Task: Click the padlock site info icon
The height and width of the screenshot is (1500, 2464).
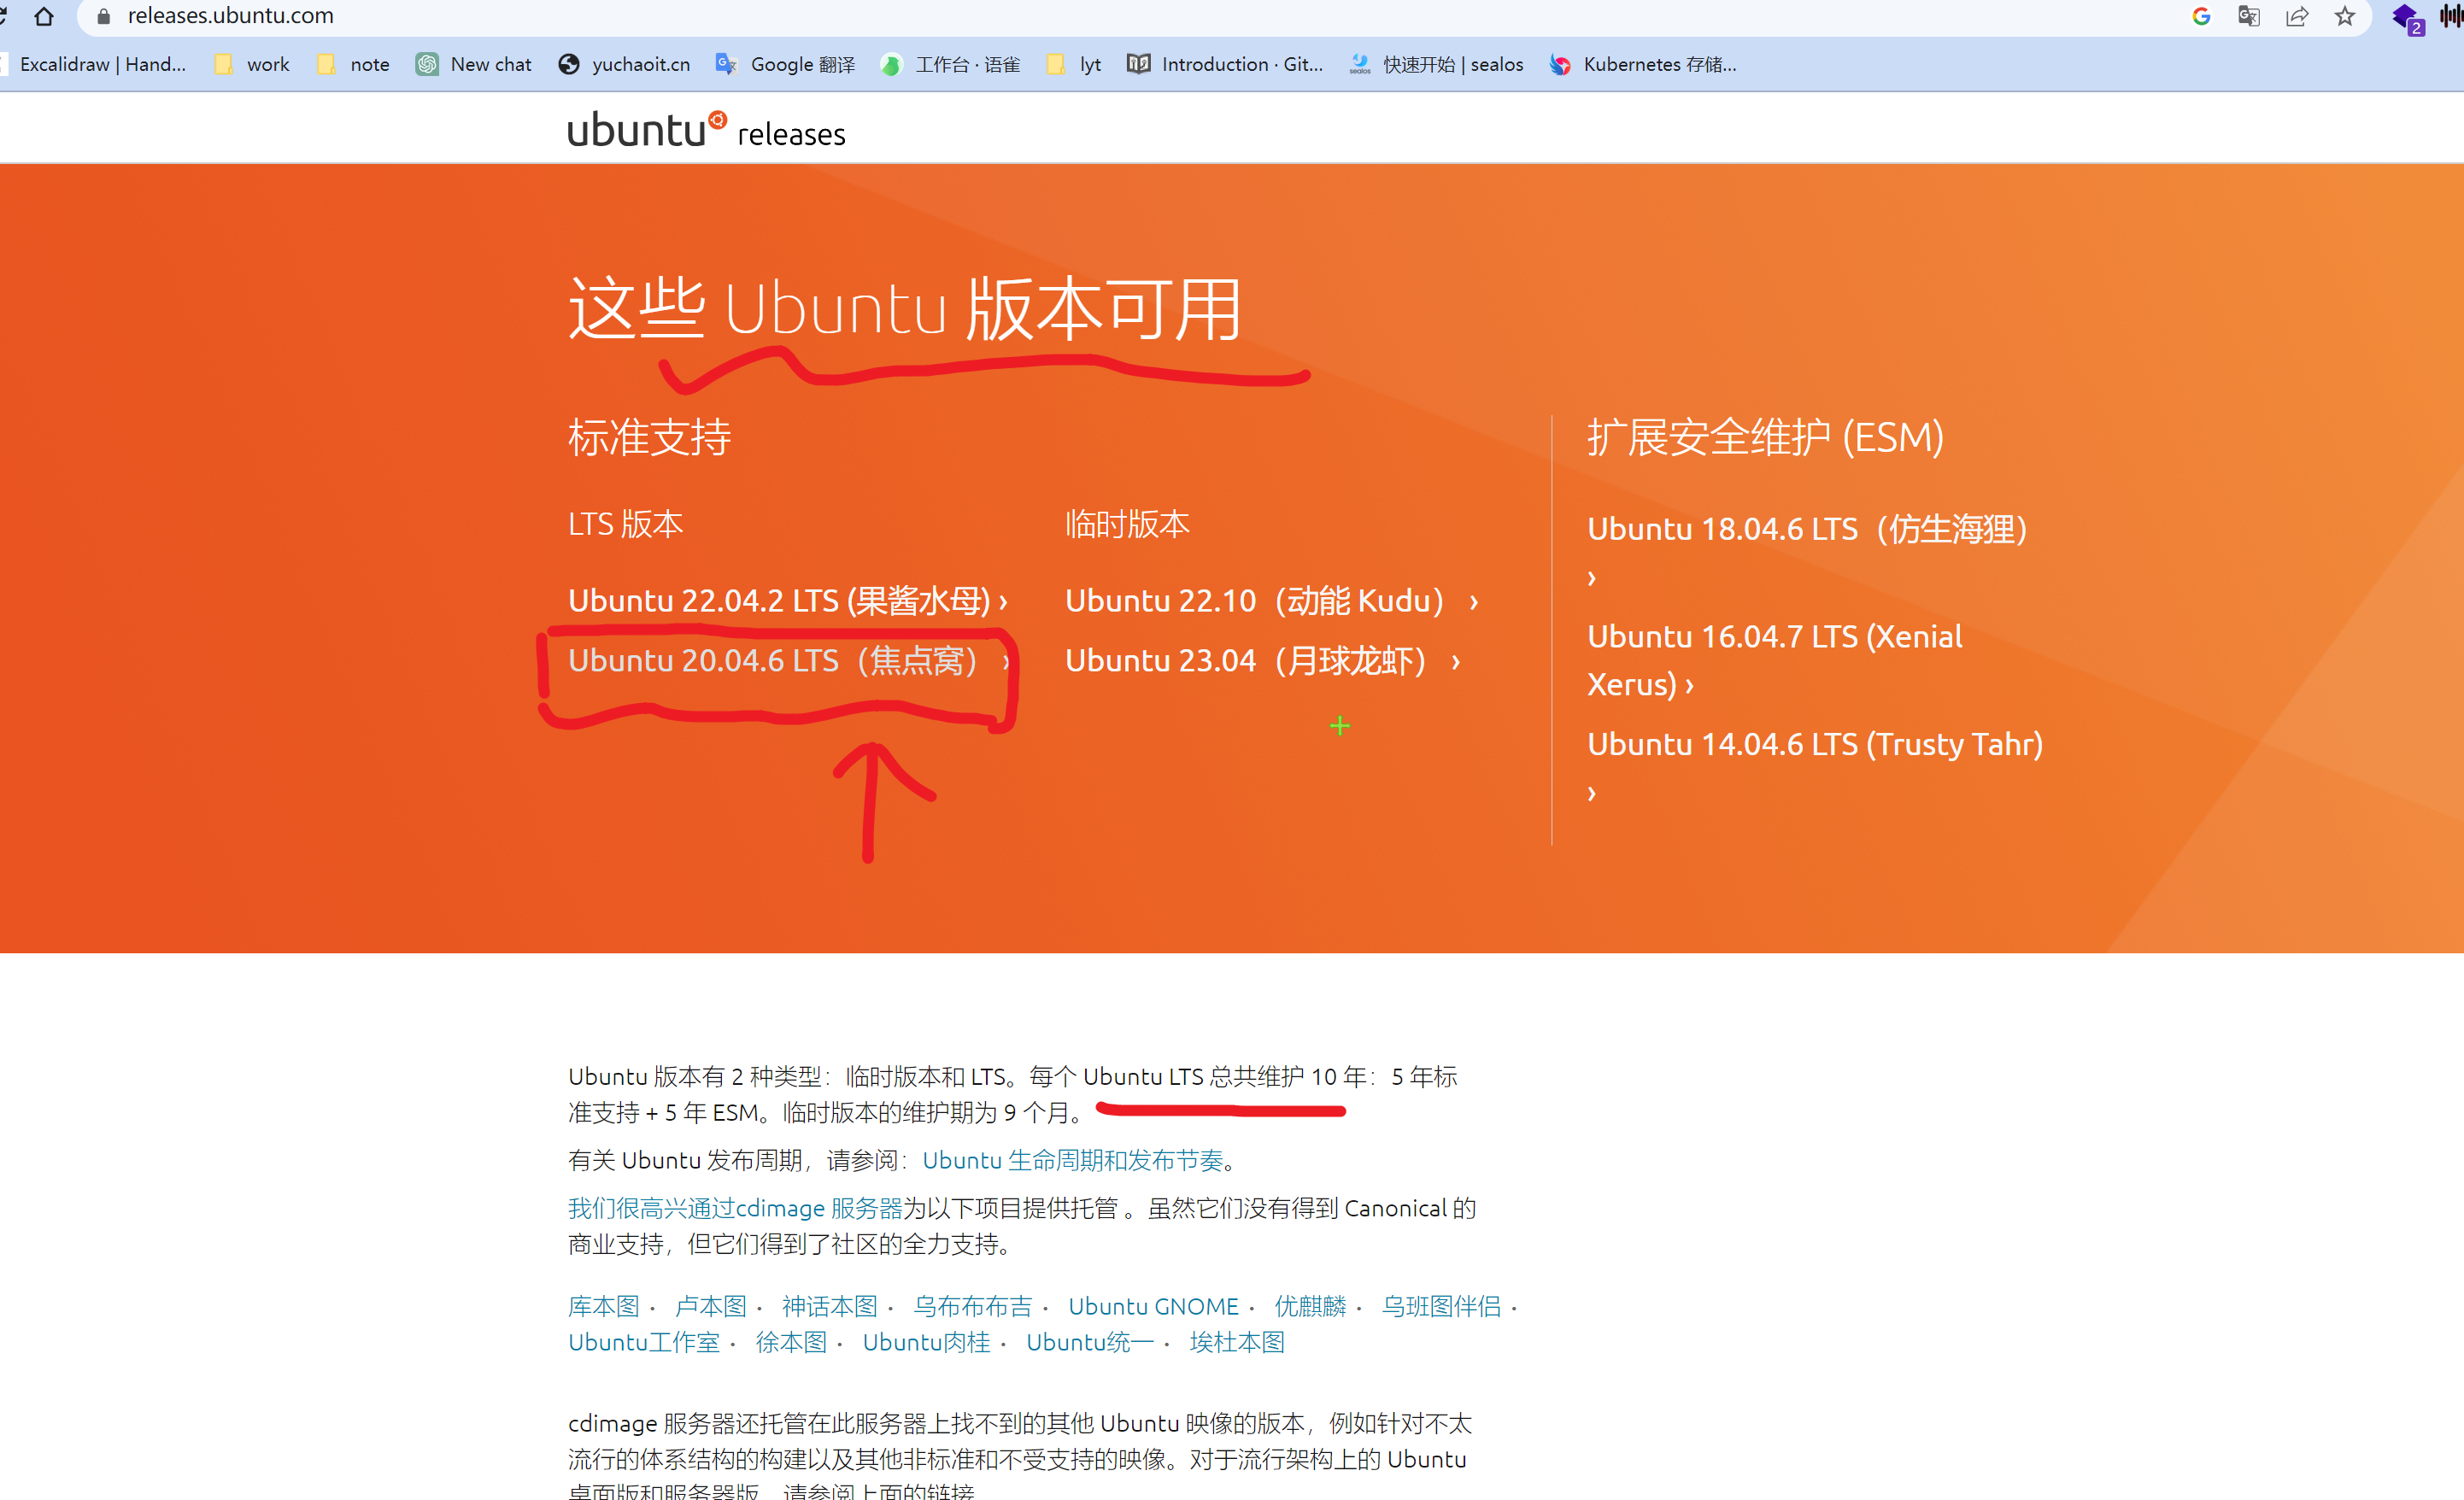Action: coord(103,16)
